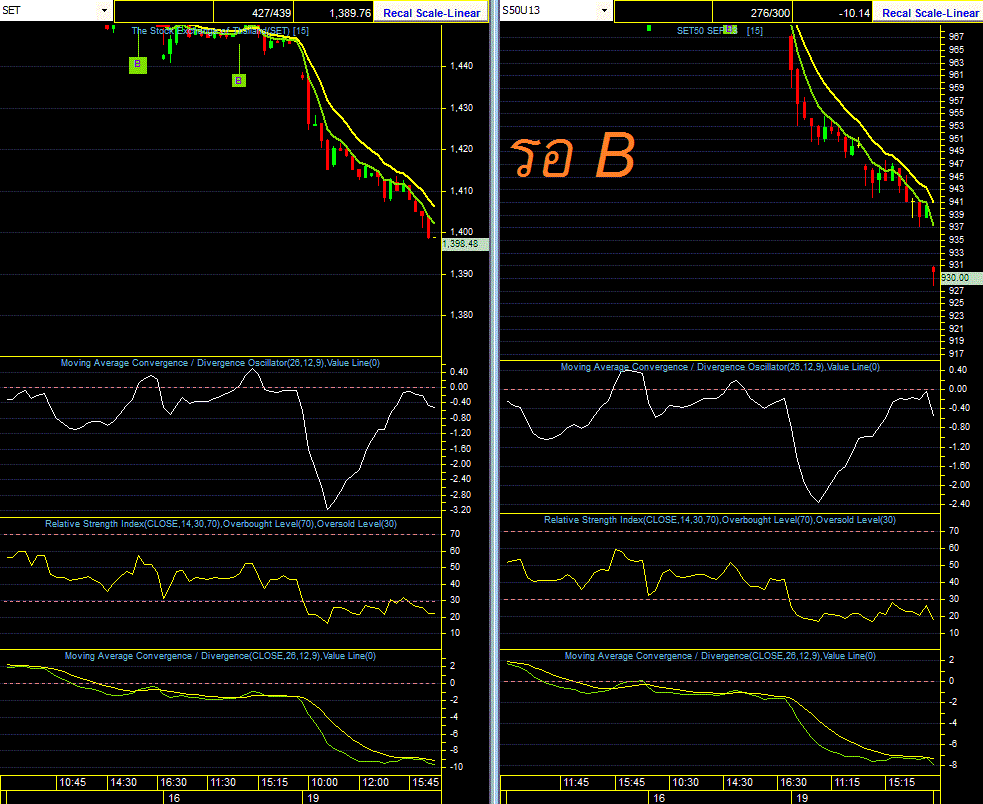Click the 427/439 bar count field
This screenshot has width=983, height=804.
[253, 13]
